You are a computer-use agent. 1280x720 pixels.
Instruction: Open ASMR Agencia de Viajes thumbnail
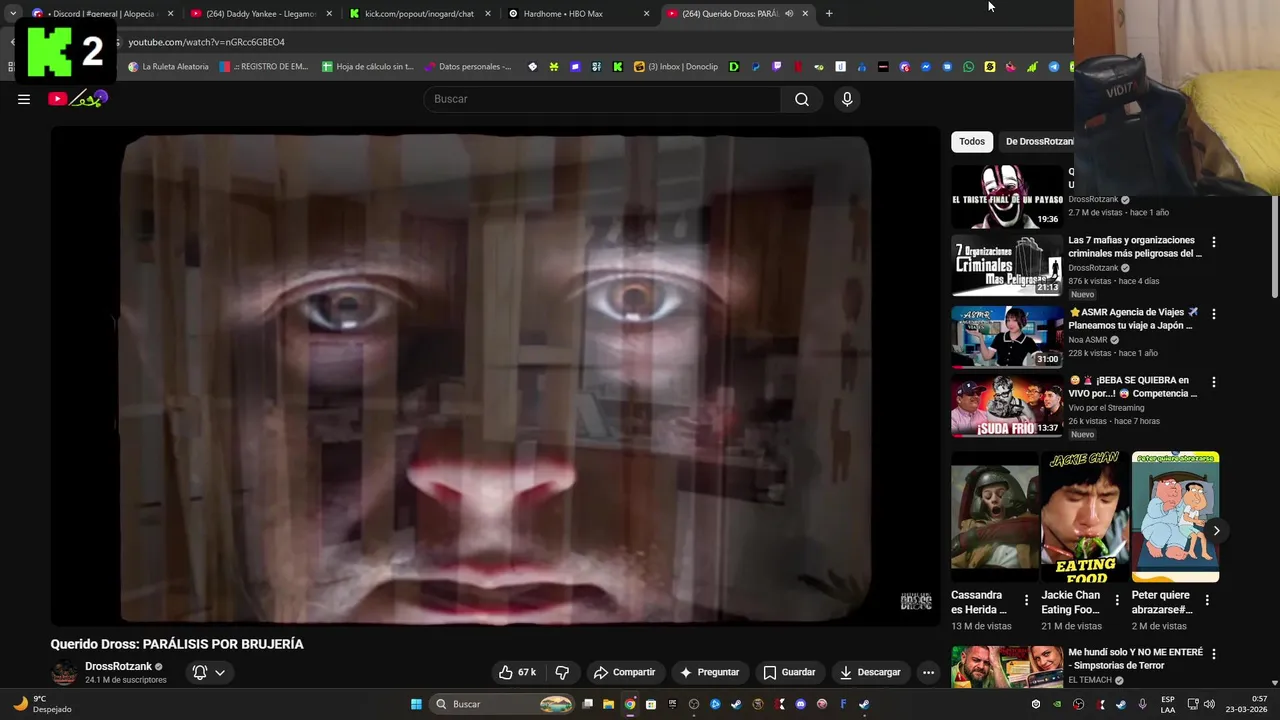point(1007,337)
